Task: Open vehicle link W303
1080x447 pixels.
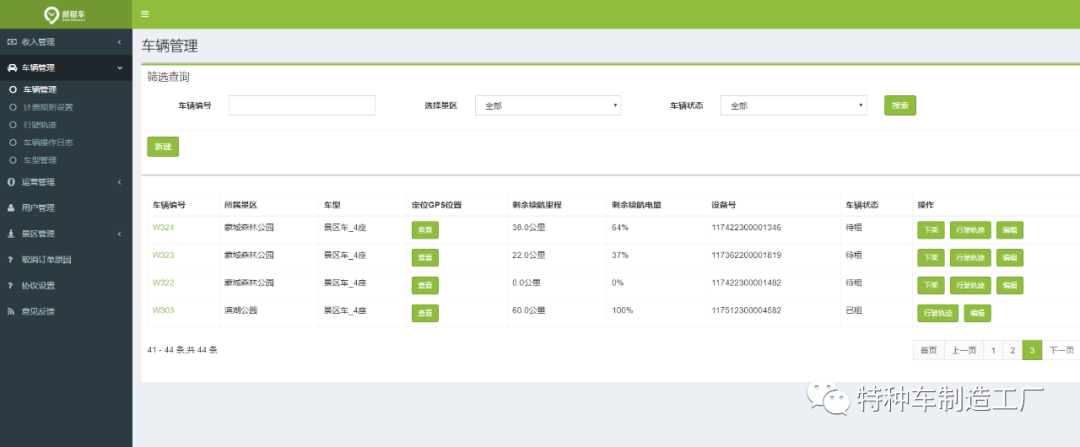Action: coord(163,310)
